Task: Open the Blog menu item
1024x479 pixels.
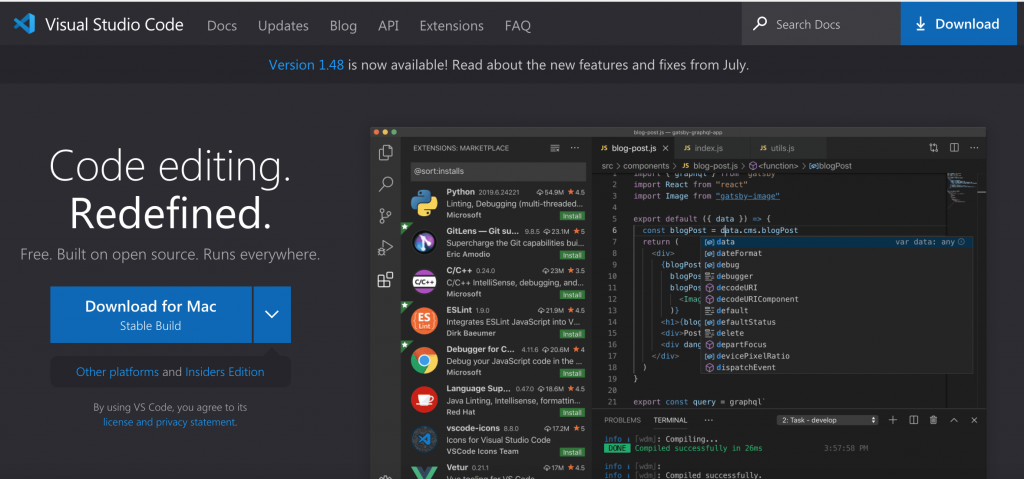Action: (x=344, y=25)
